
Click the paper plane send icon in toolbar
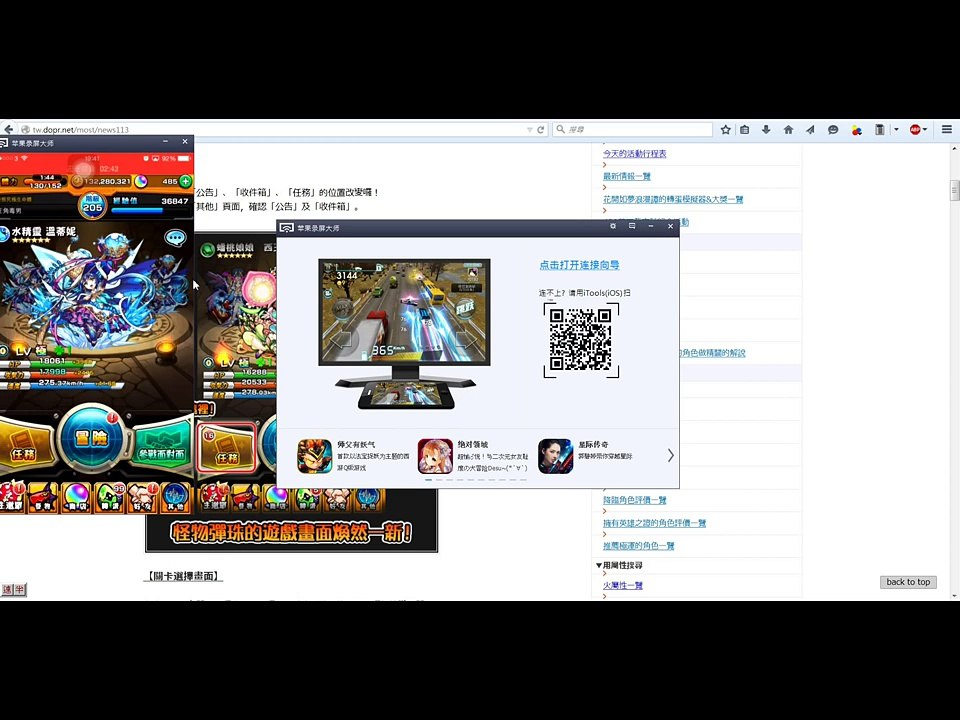[810, 129]
